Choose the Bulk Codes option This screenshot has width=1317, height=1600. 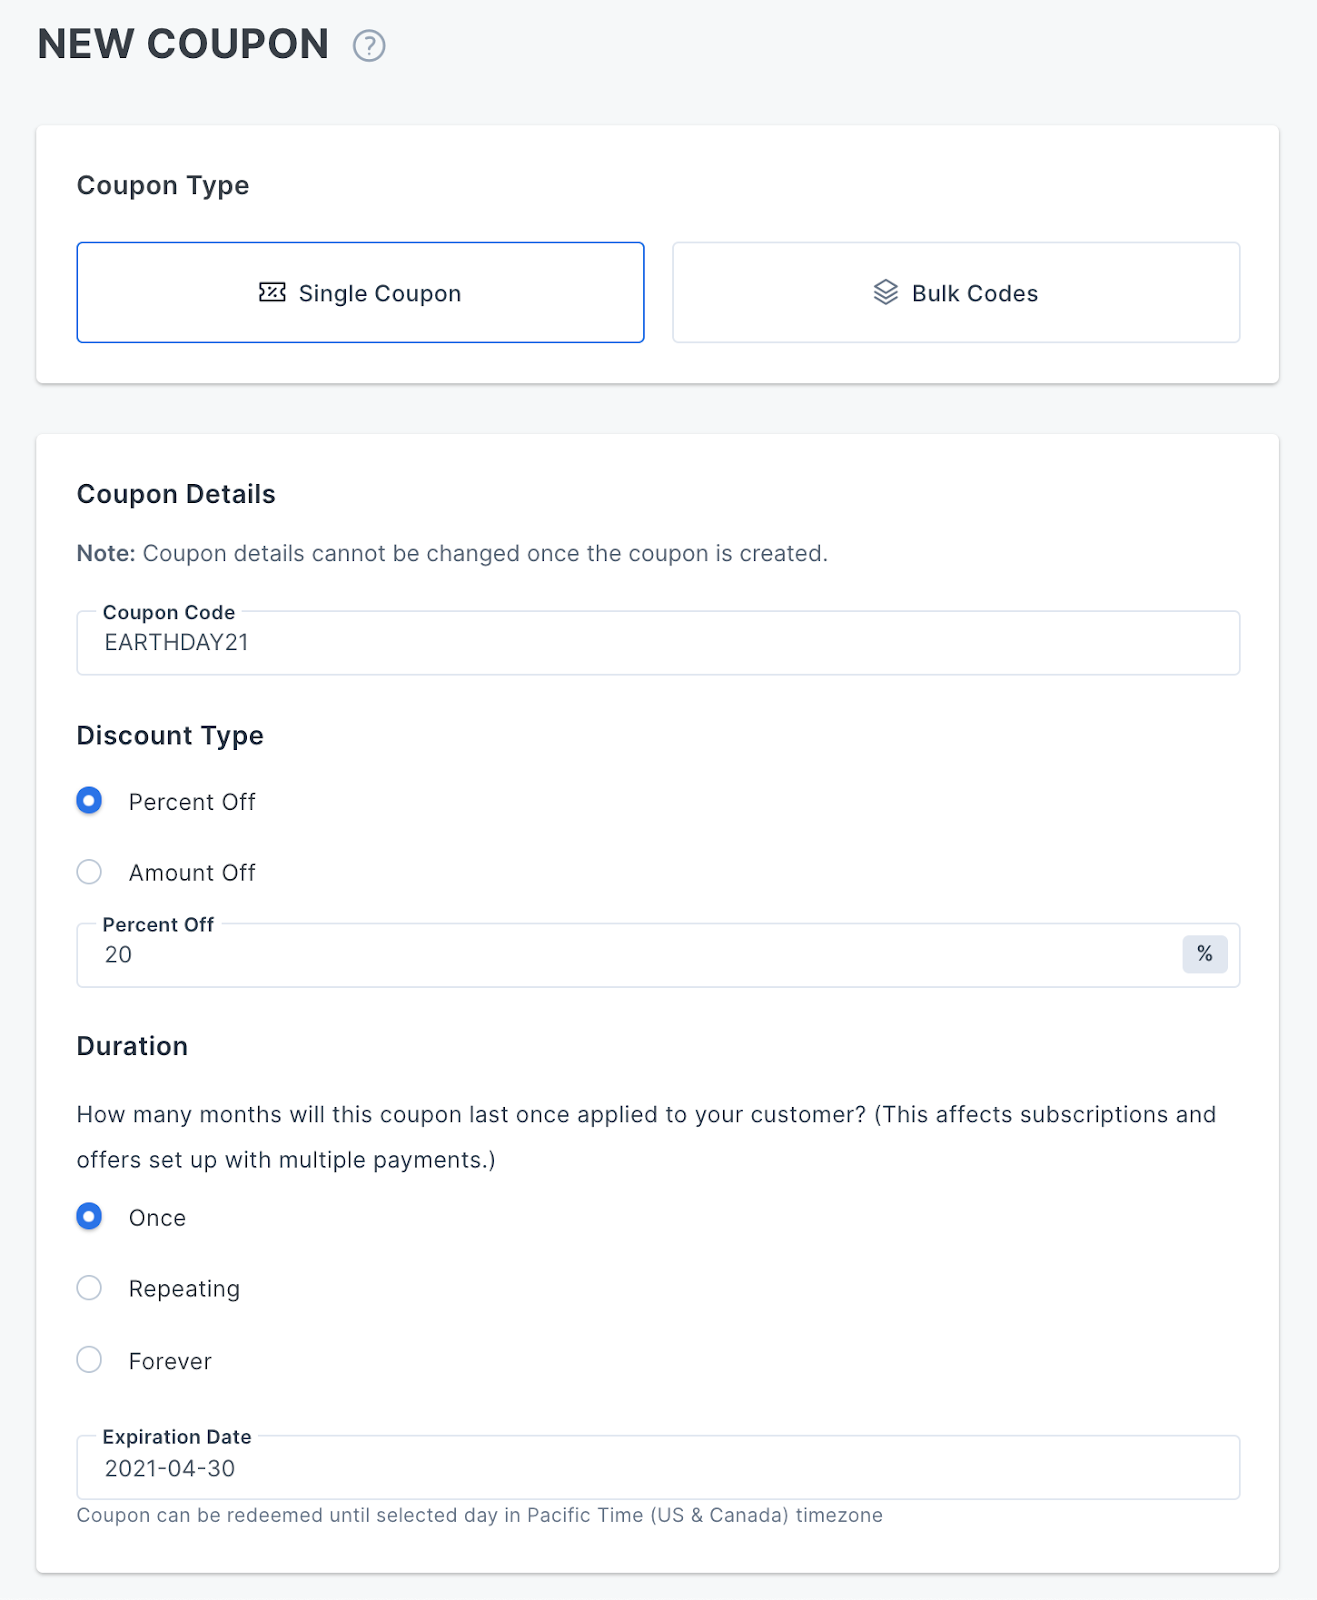pos(956,292)
